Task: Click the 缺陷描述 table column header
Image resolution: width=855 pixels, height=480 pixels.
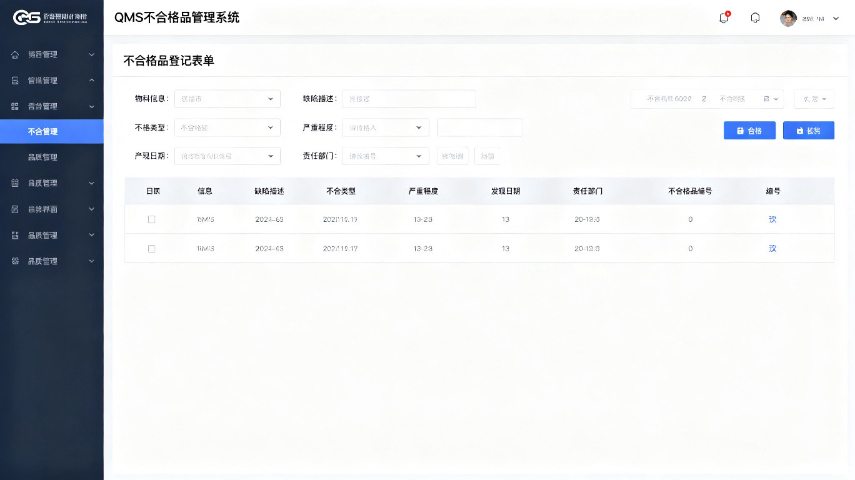Action: [269, 191]
